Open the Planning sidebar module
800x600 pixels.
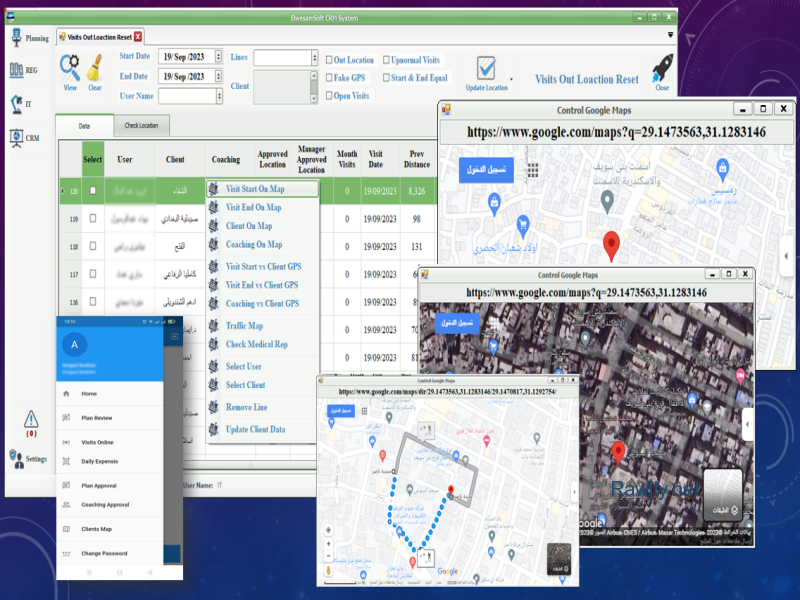29,38
